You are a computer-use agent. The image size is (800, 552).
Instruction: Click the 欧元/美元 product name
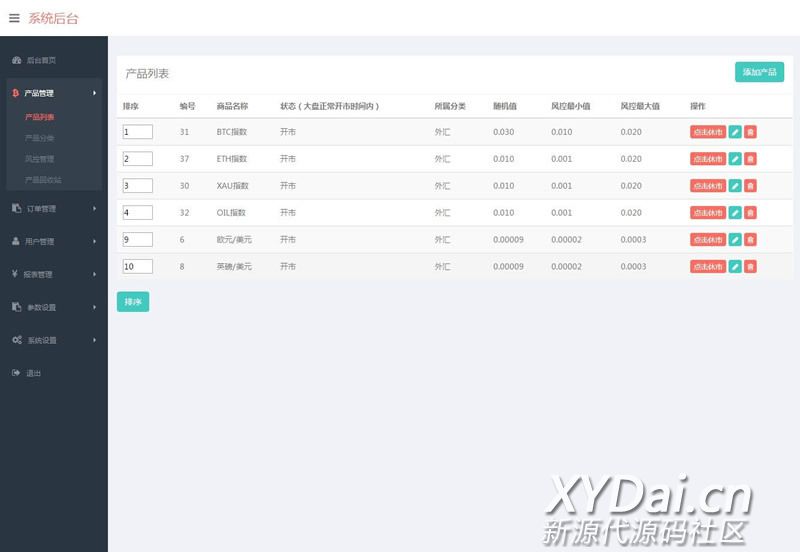point(234,239)
